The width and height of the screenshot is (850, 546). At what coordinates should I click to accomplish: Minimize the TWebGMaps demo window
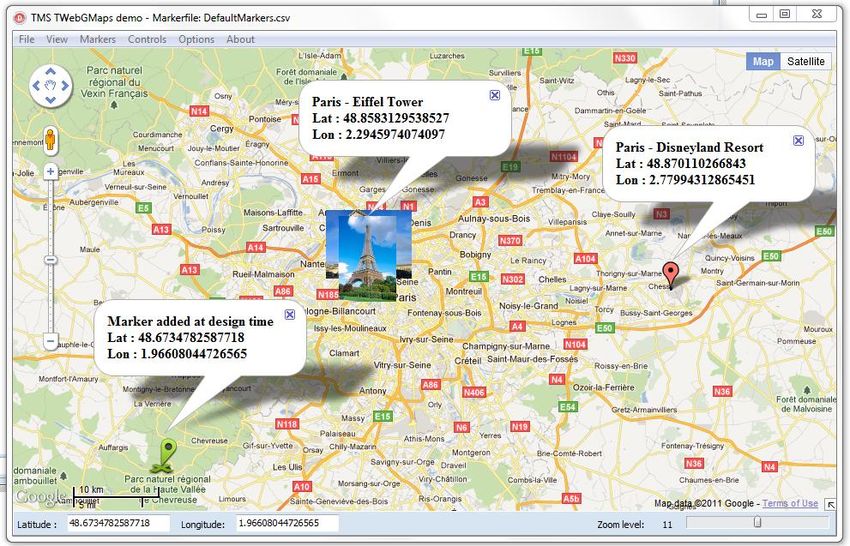click(x=762, y=15)
